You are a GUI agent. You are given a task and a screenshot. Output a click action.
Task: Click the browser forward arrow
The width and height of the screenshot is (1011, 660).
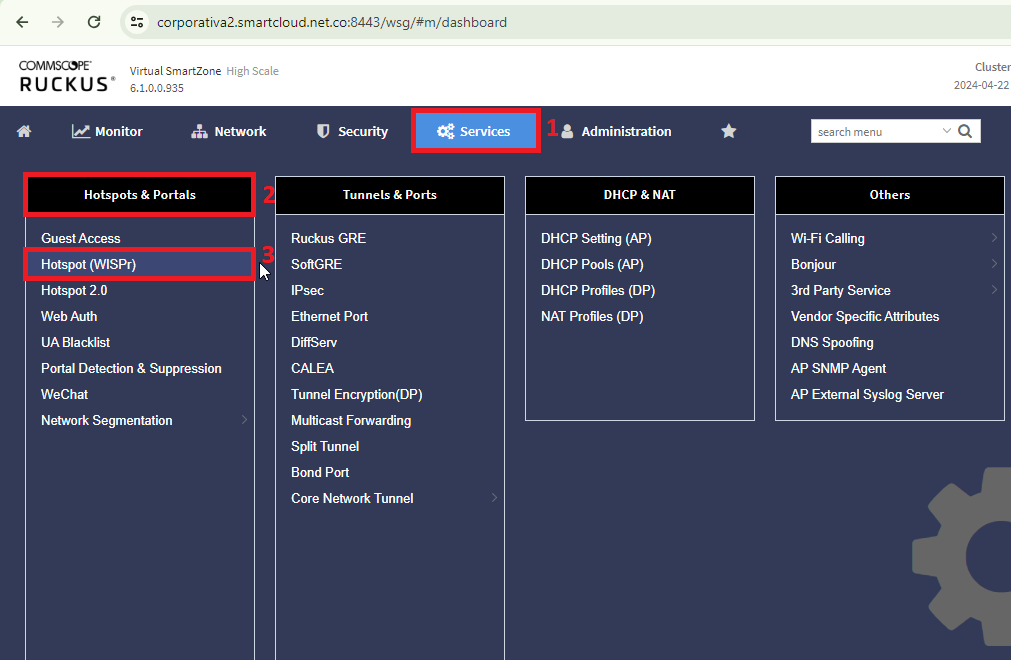pos(58,22)
